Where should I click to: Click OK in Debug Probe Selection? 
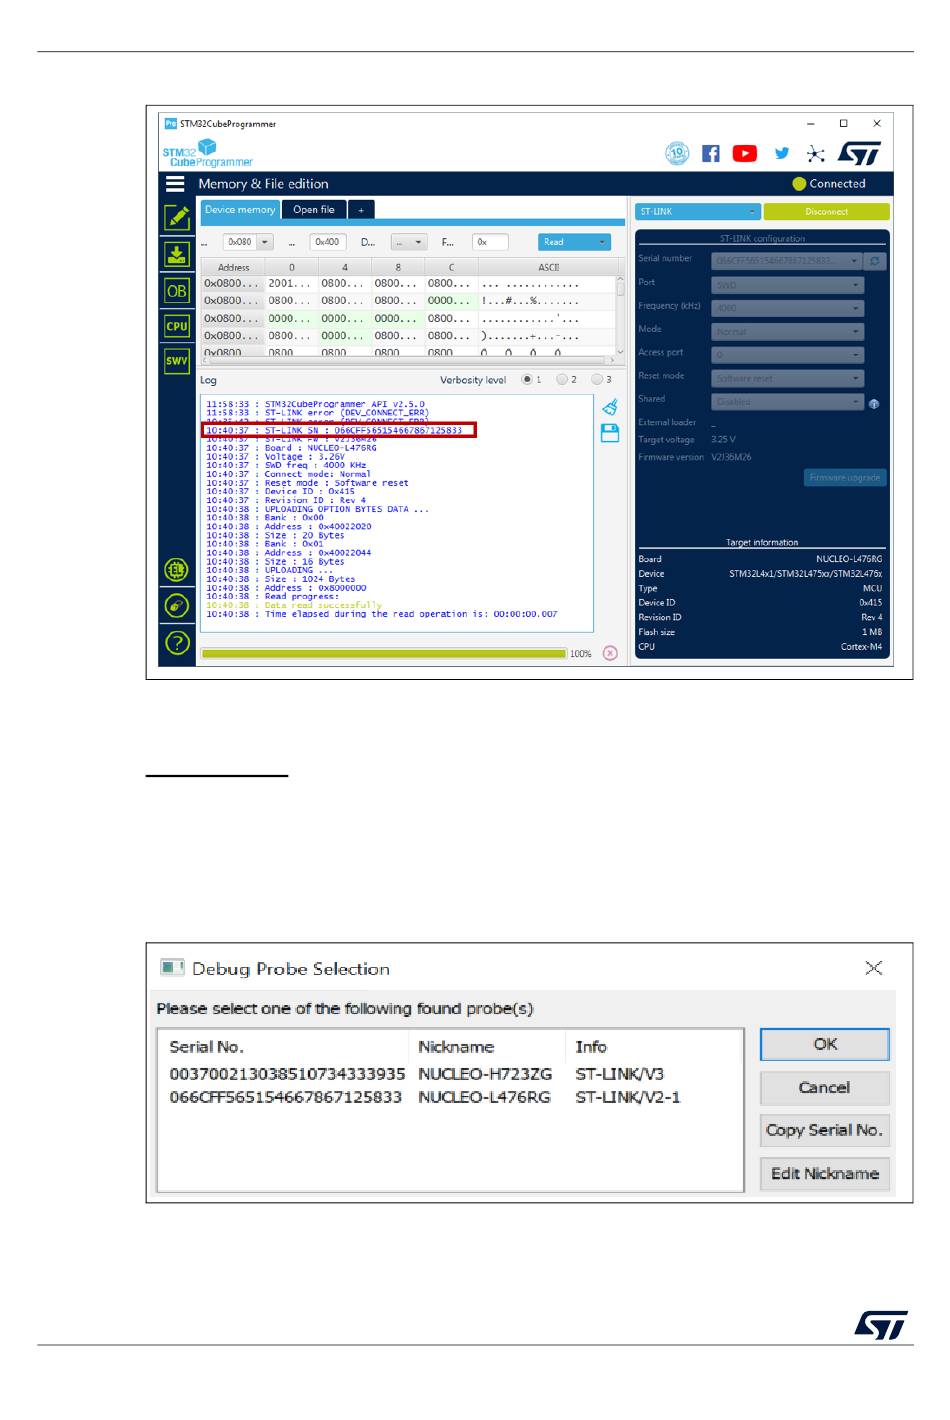[824, 1044]
